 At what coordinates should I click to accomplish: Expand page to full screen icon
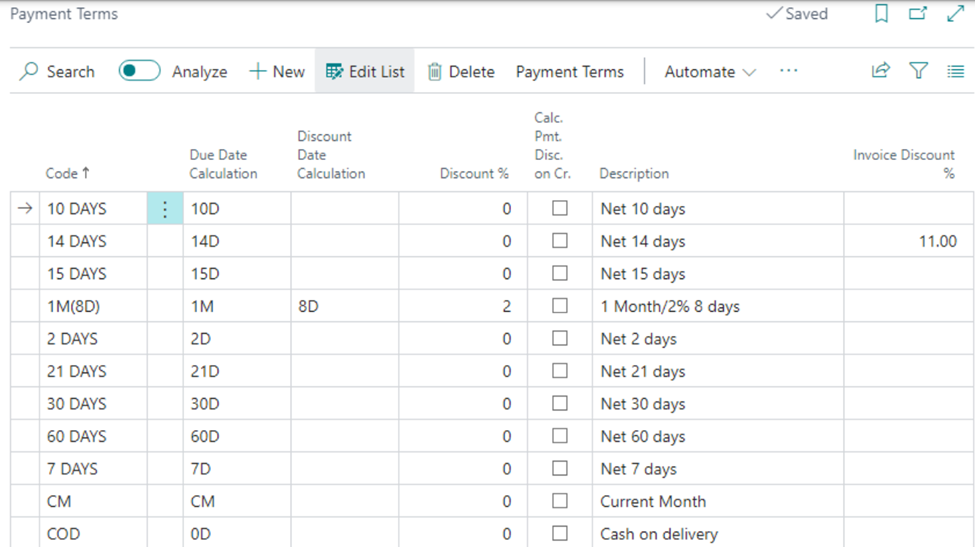coord(955,14)
